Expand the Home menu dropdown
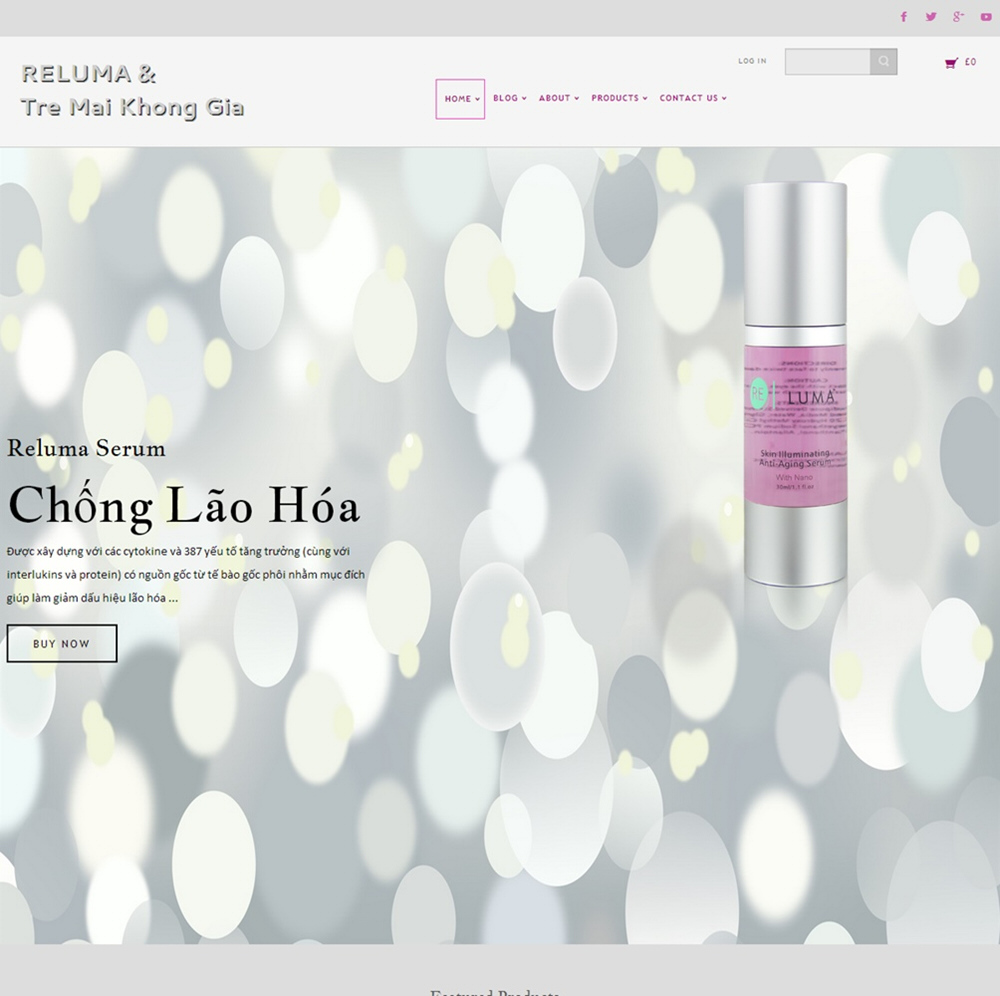Screen dimensions: 1000x996 tap(460, 99)
